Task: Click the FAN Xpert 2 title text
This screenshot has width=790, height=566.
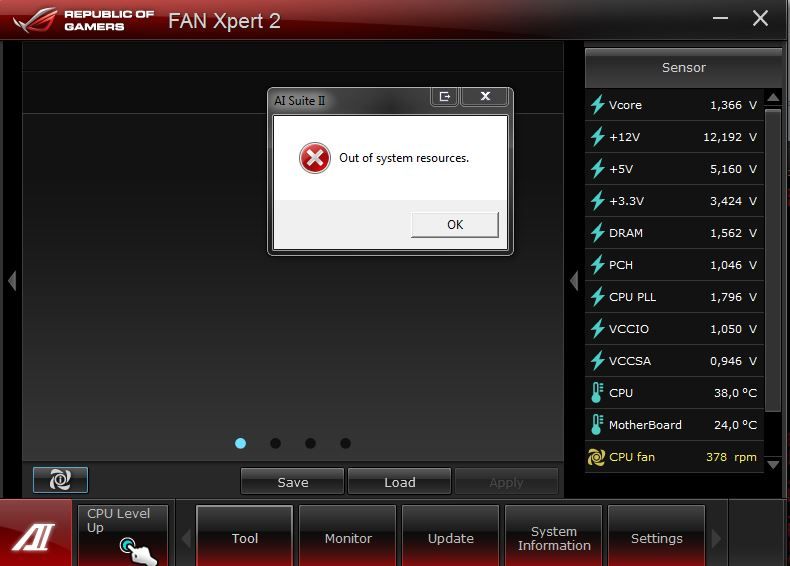Action: 224,21
